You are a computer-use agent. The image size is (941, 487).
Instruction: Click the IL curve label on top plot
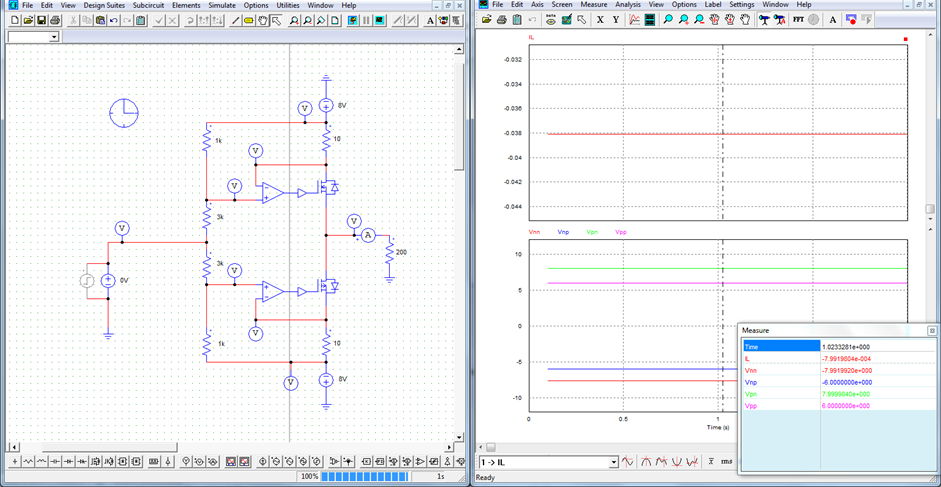[531, 37]
